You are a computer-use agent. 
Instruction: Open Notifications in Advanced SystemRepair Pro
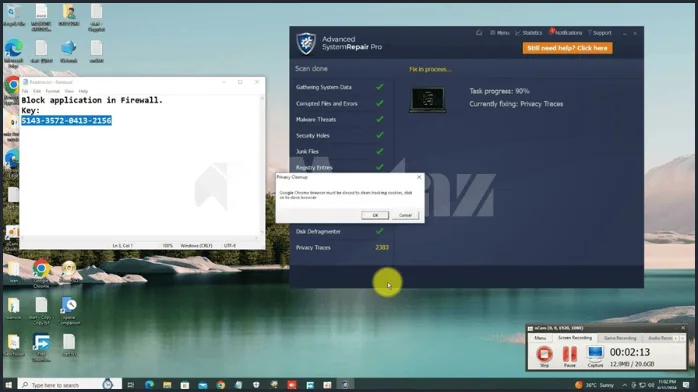click(x=566, y=32)
